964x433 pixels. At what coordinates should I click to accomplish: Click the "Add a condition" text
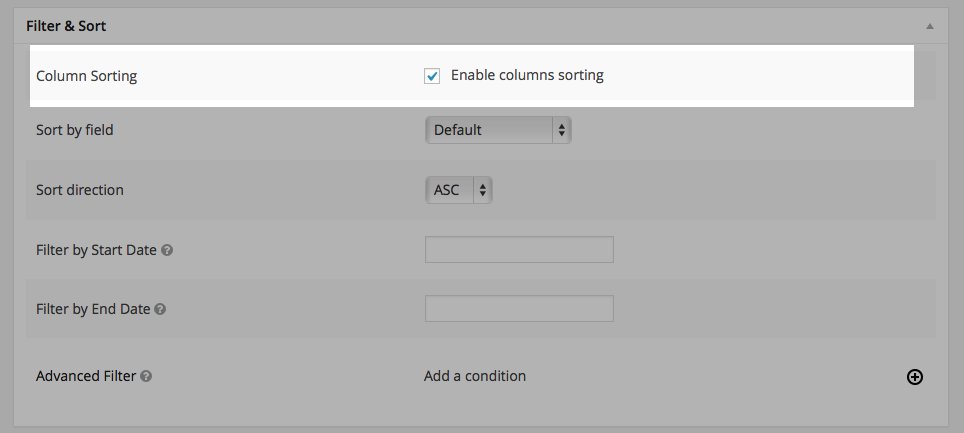(x=475, y=376)
